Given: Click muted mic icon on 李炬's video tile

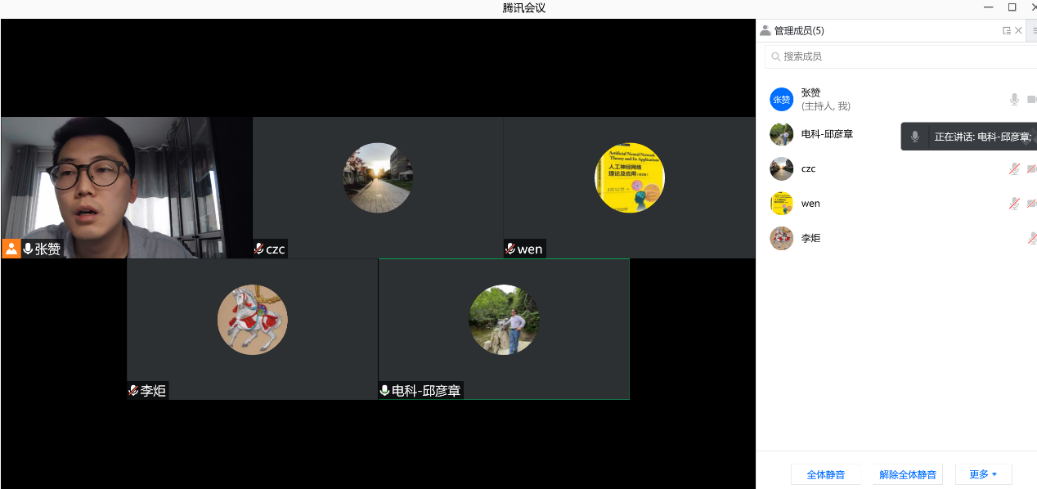Looking at the screenshot, I should [x=133, y=391].
